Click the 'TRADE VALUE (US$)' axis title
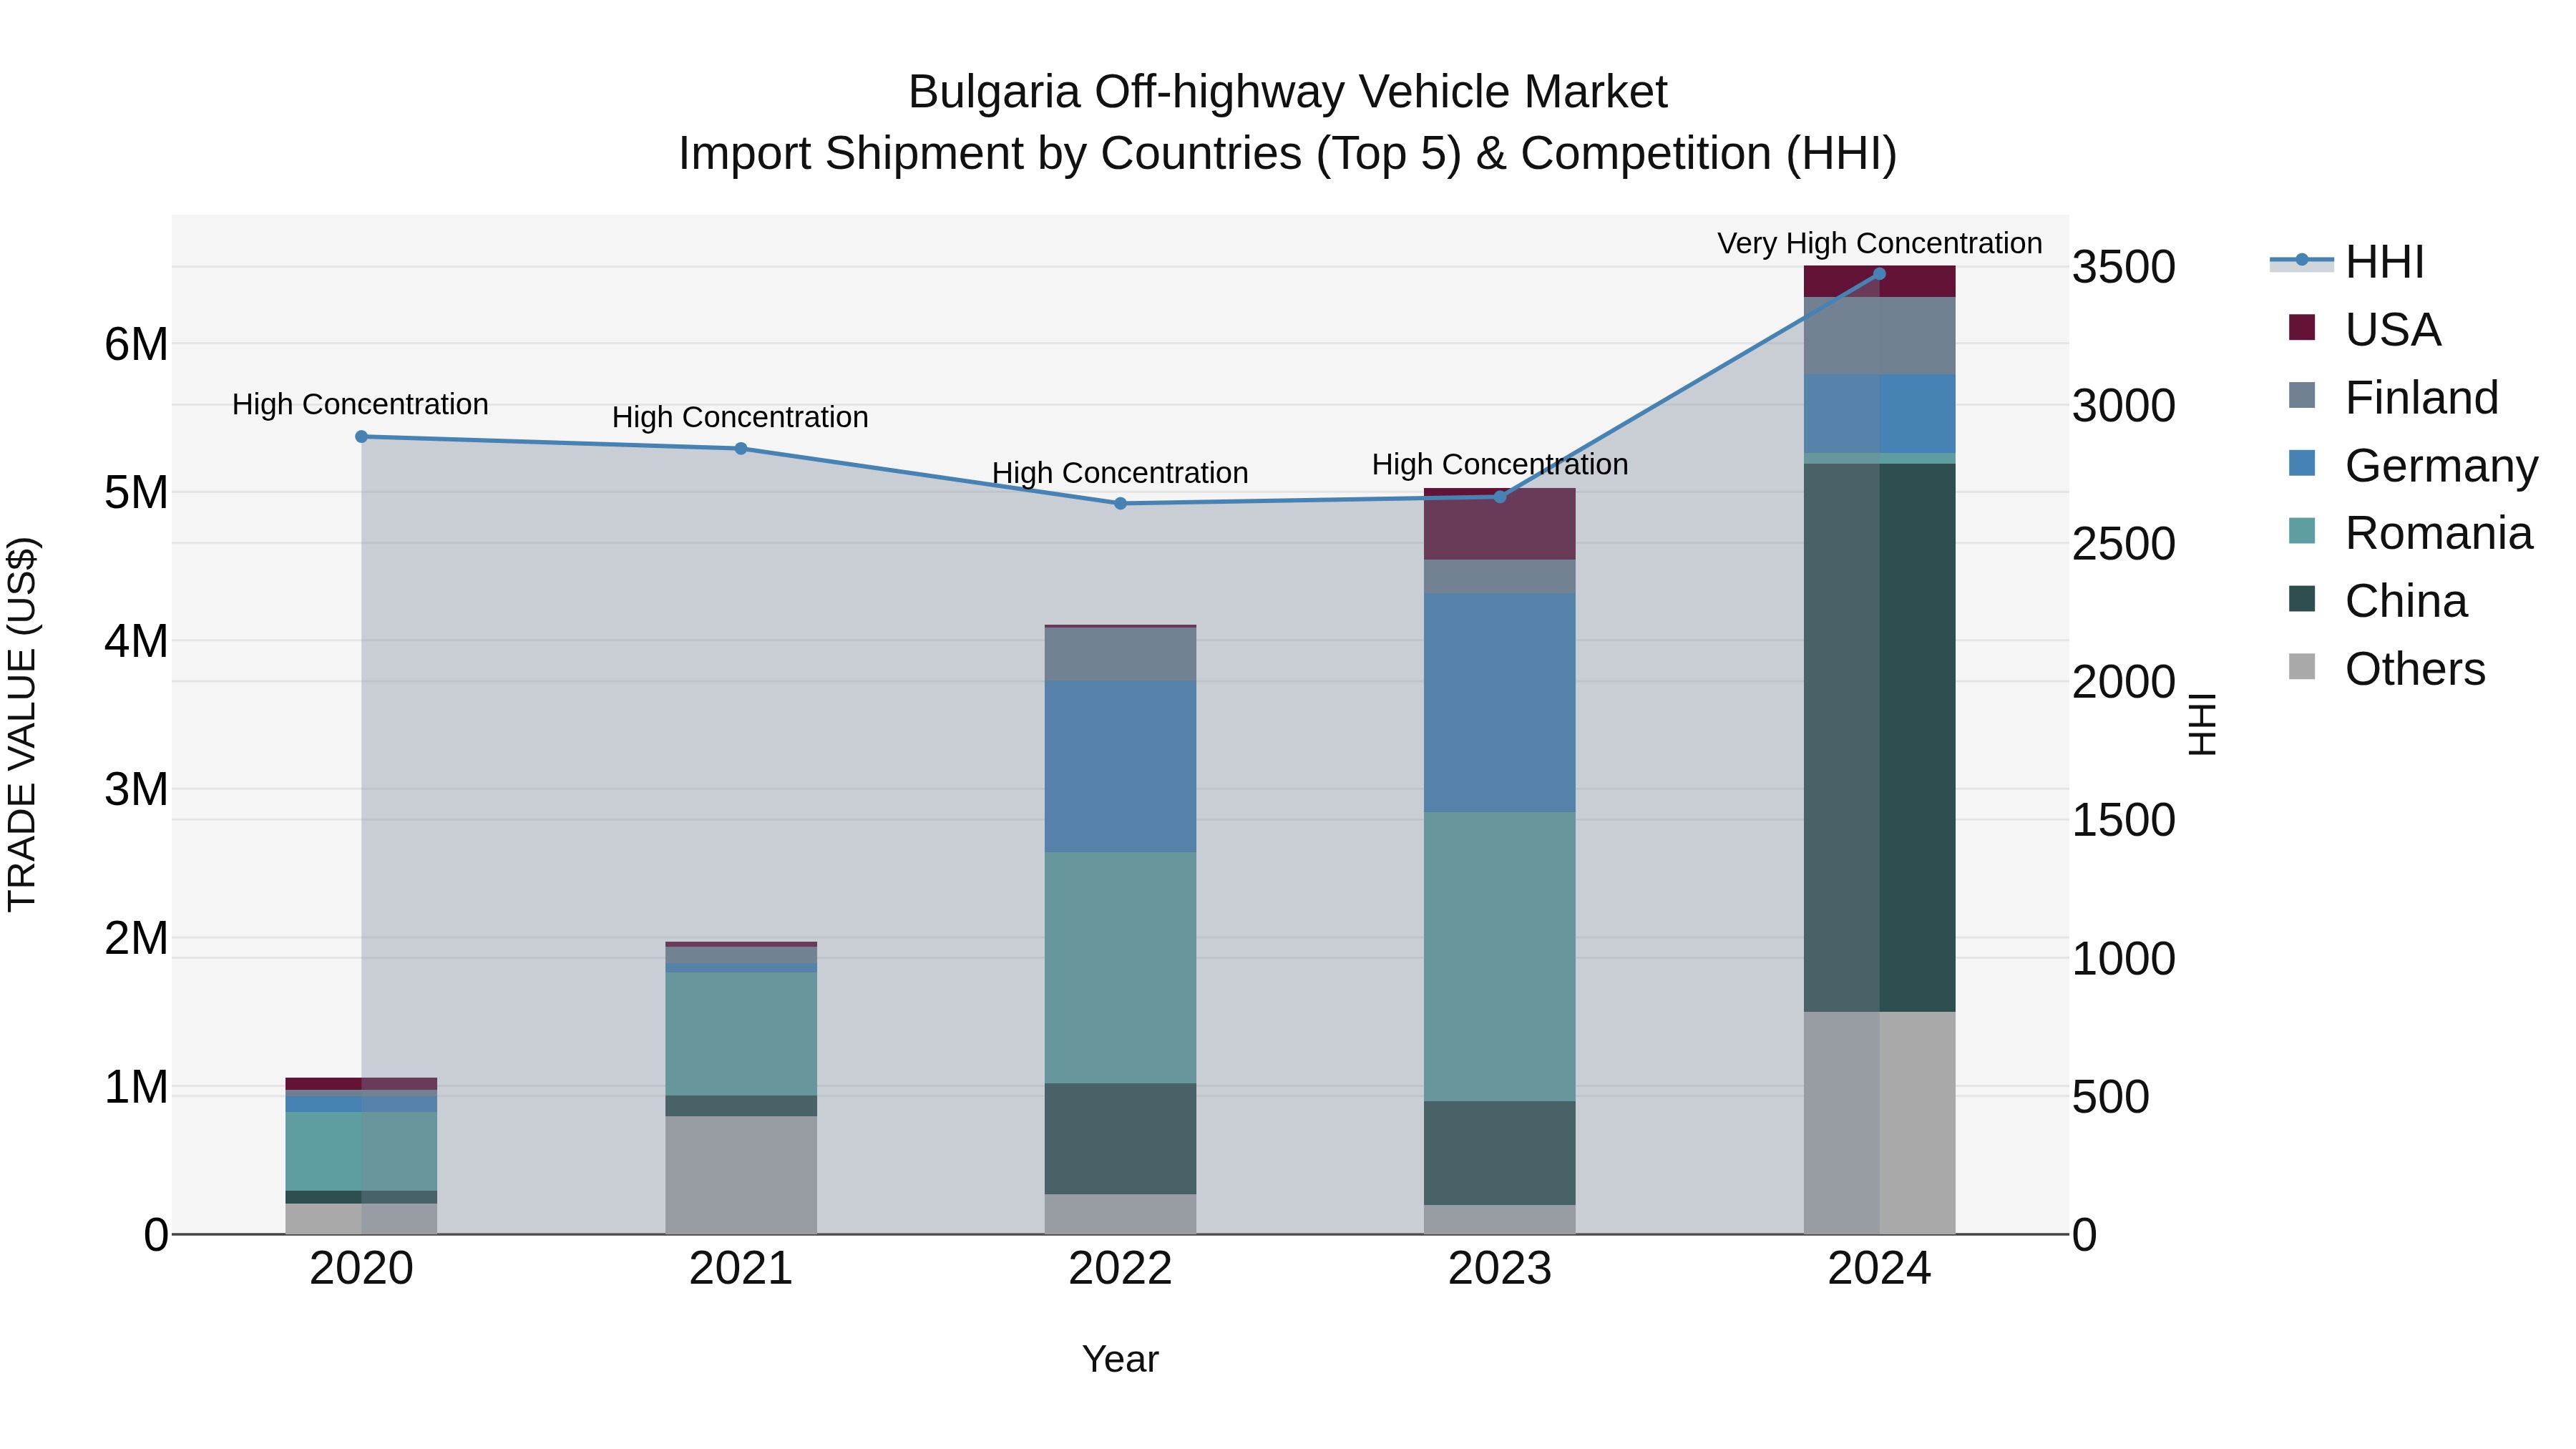This screenshot has width=2576, height=1449. [x=22, y=725]
